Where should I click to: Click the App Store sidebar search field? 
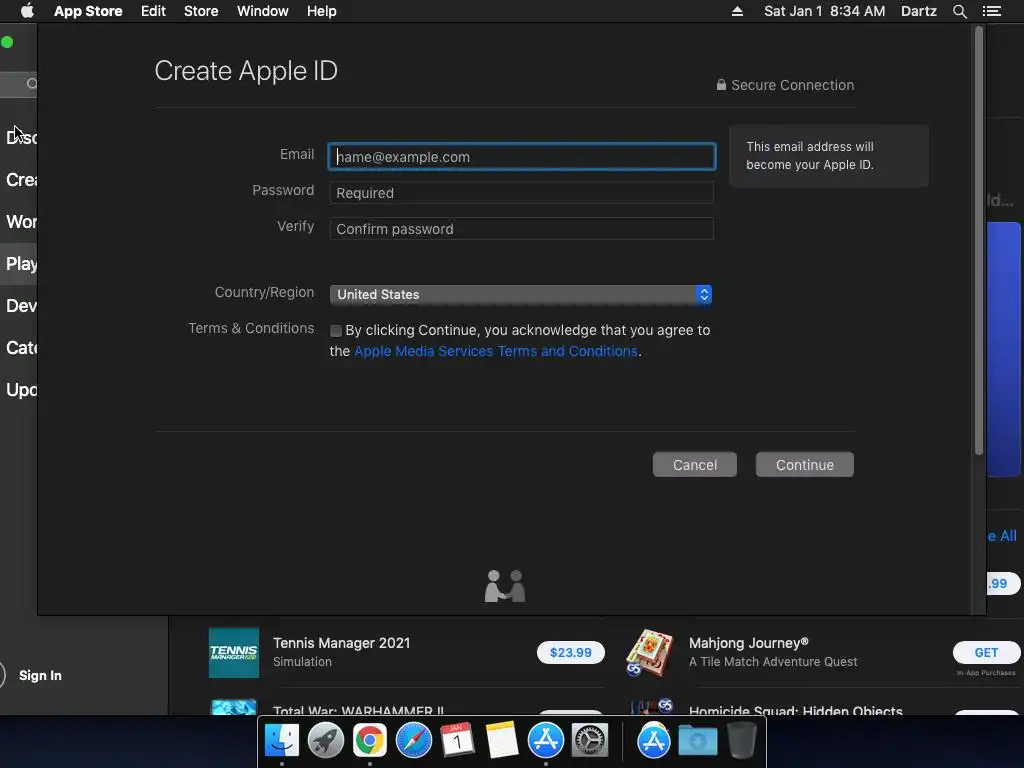pos(19,84)
